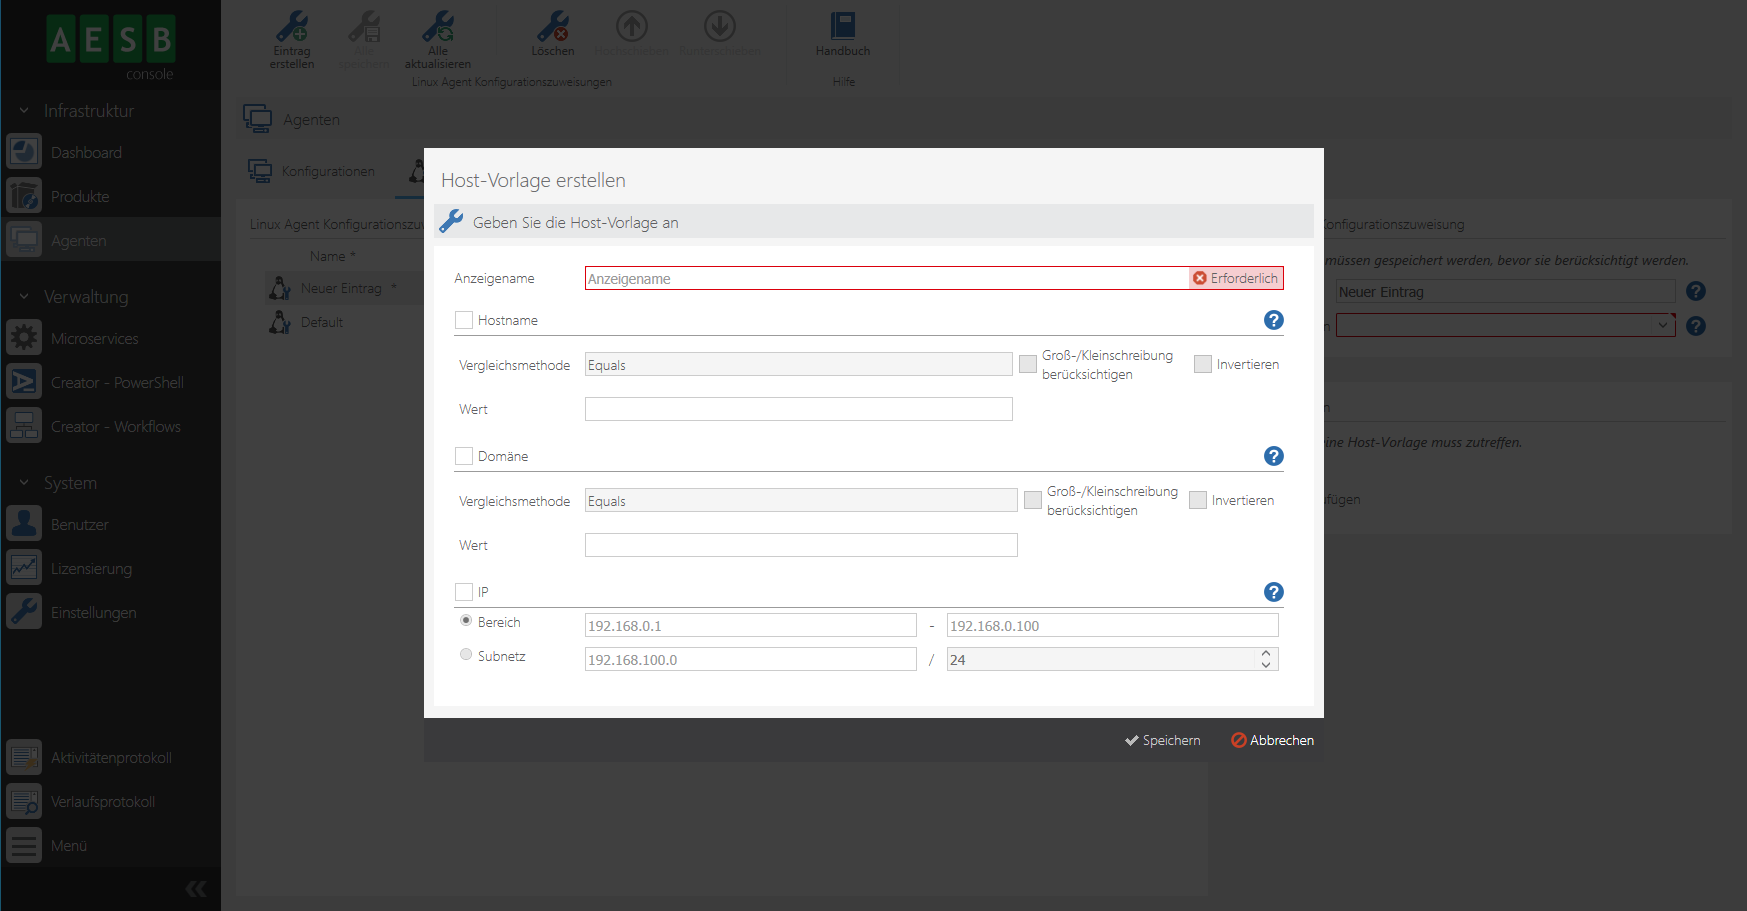Click Alle aktualisieren toolbar icon
This screenshot has height=911, width=1747.
coord(437,27)
